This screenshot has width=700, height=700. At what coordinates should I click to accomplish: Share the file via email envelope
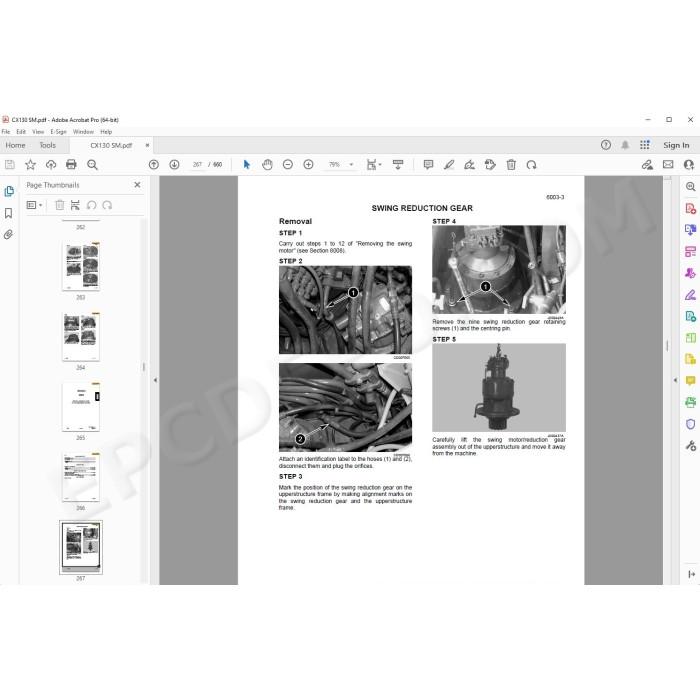tap(668, 165)
